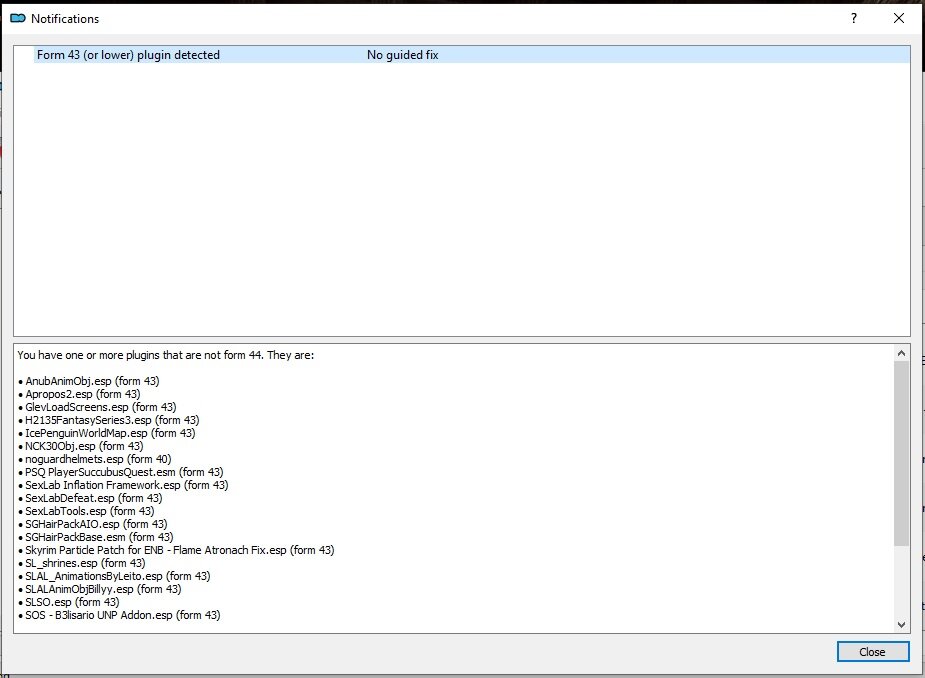This screenshot has height=678, width=925.
Task: Click the IcePenguinWorldMap.esp entry
Action: (x=109, y=433)
